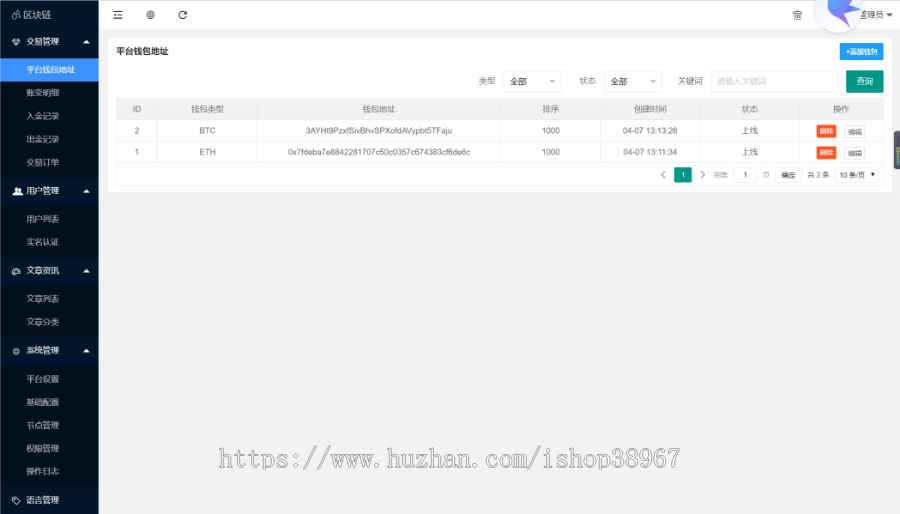The height and width of the screenshot is (514, 900).
Task: Go to the next page arrow
Action: [x=703, y=174]
